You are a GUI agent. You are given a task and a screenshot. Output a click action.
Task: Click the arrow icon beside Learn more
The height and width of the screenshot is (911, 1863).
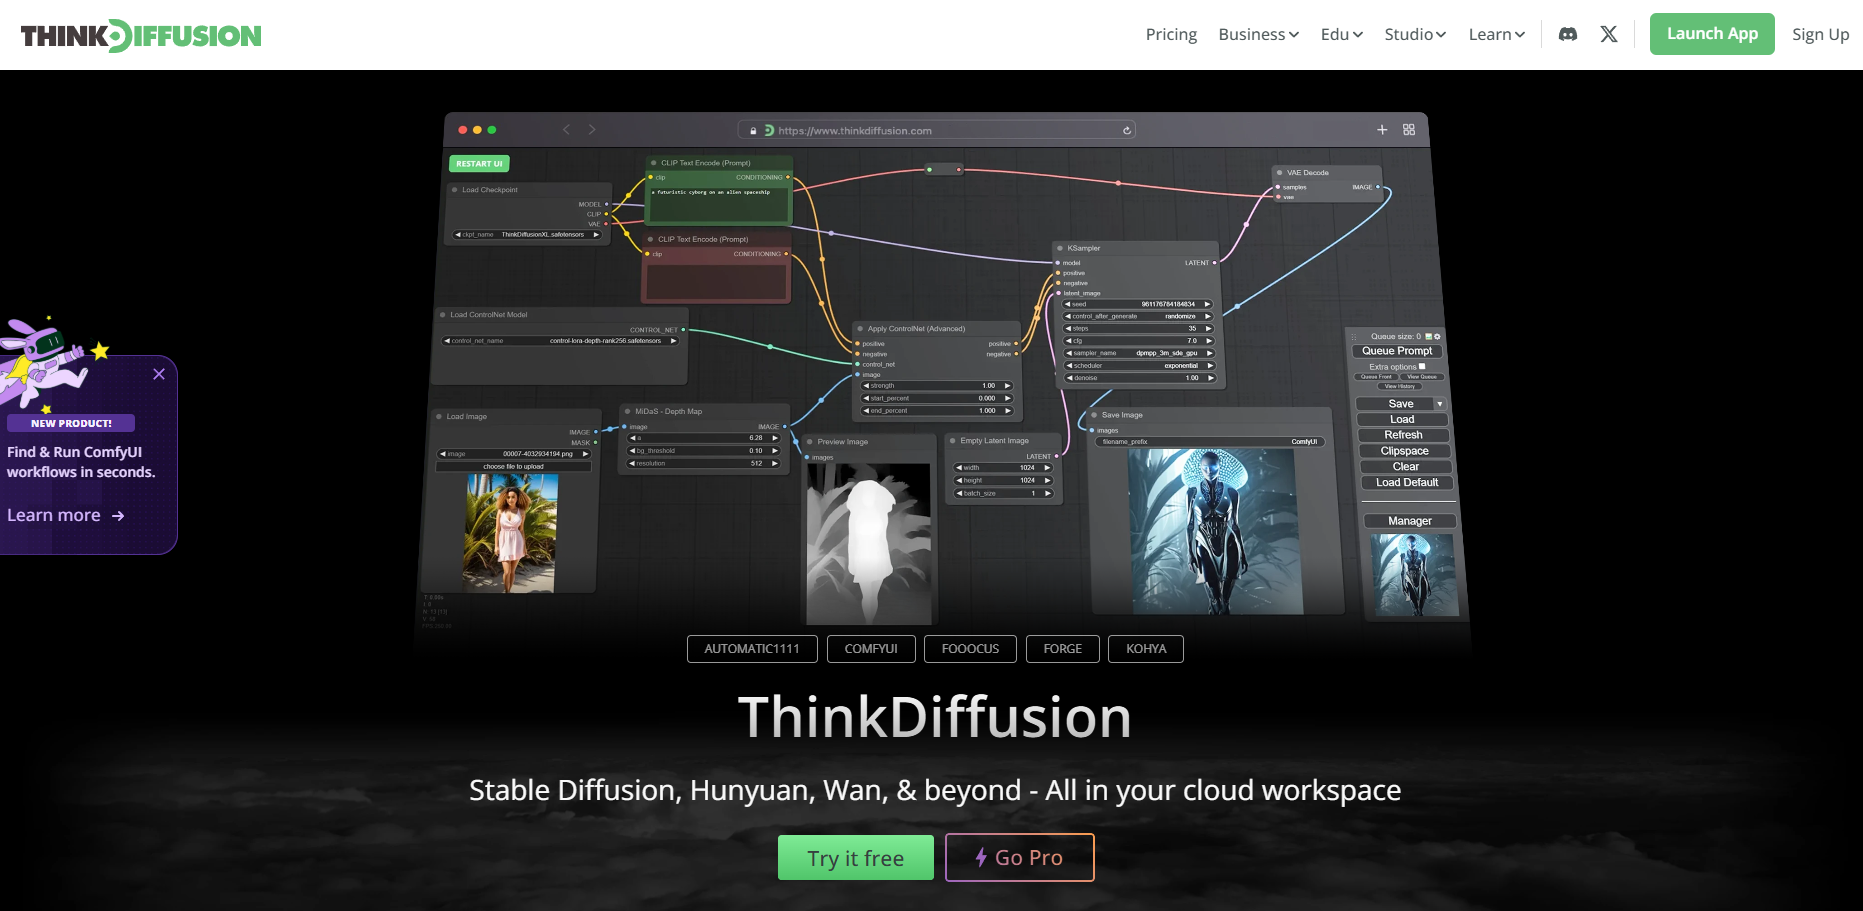click(118, 516)
